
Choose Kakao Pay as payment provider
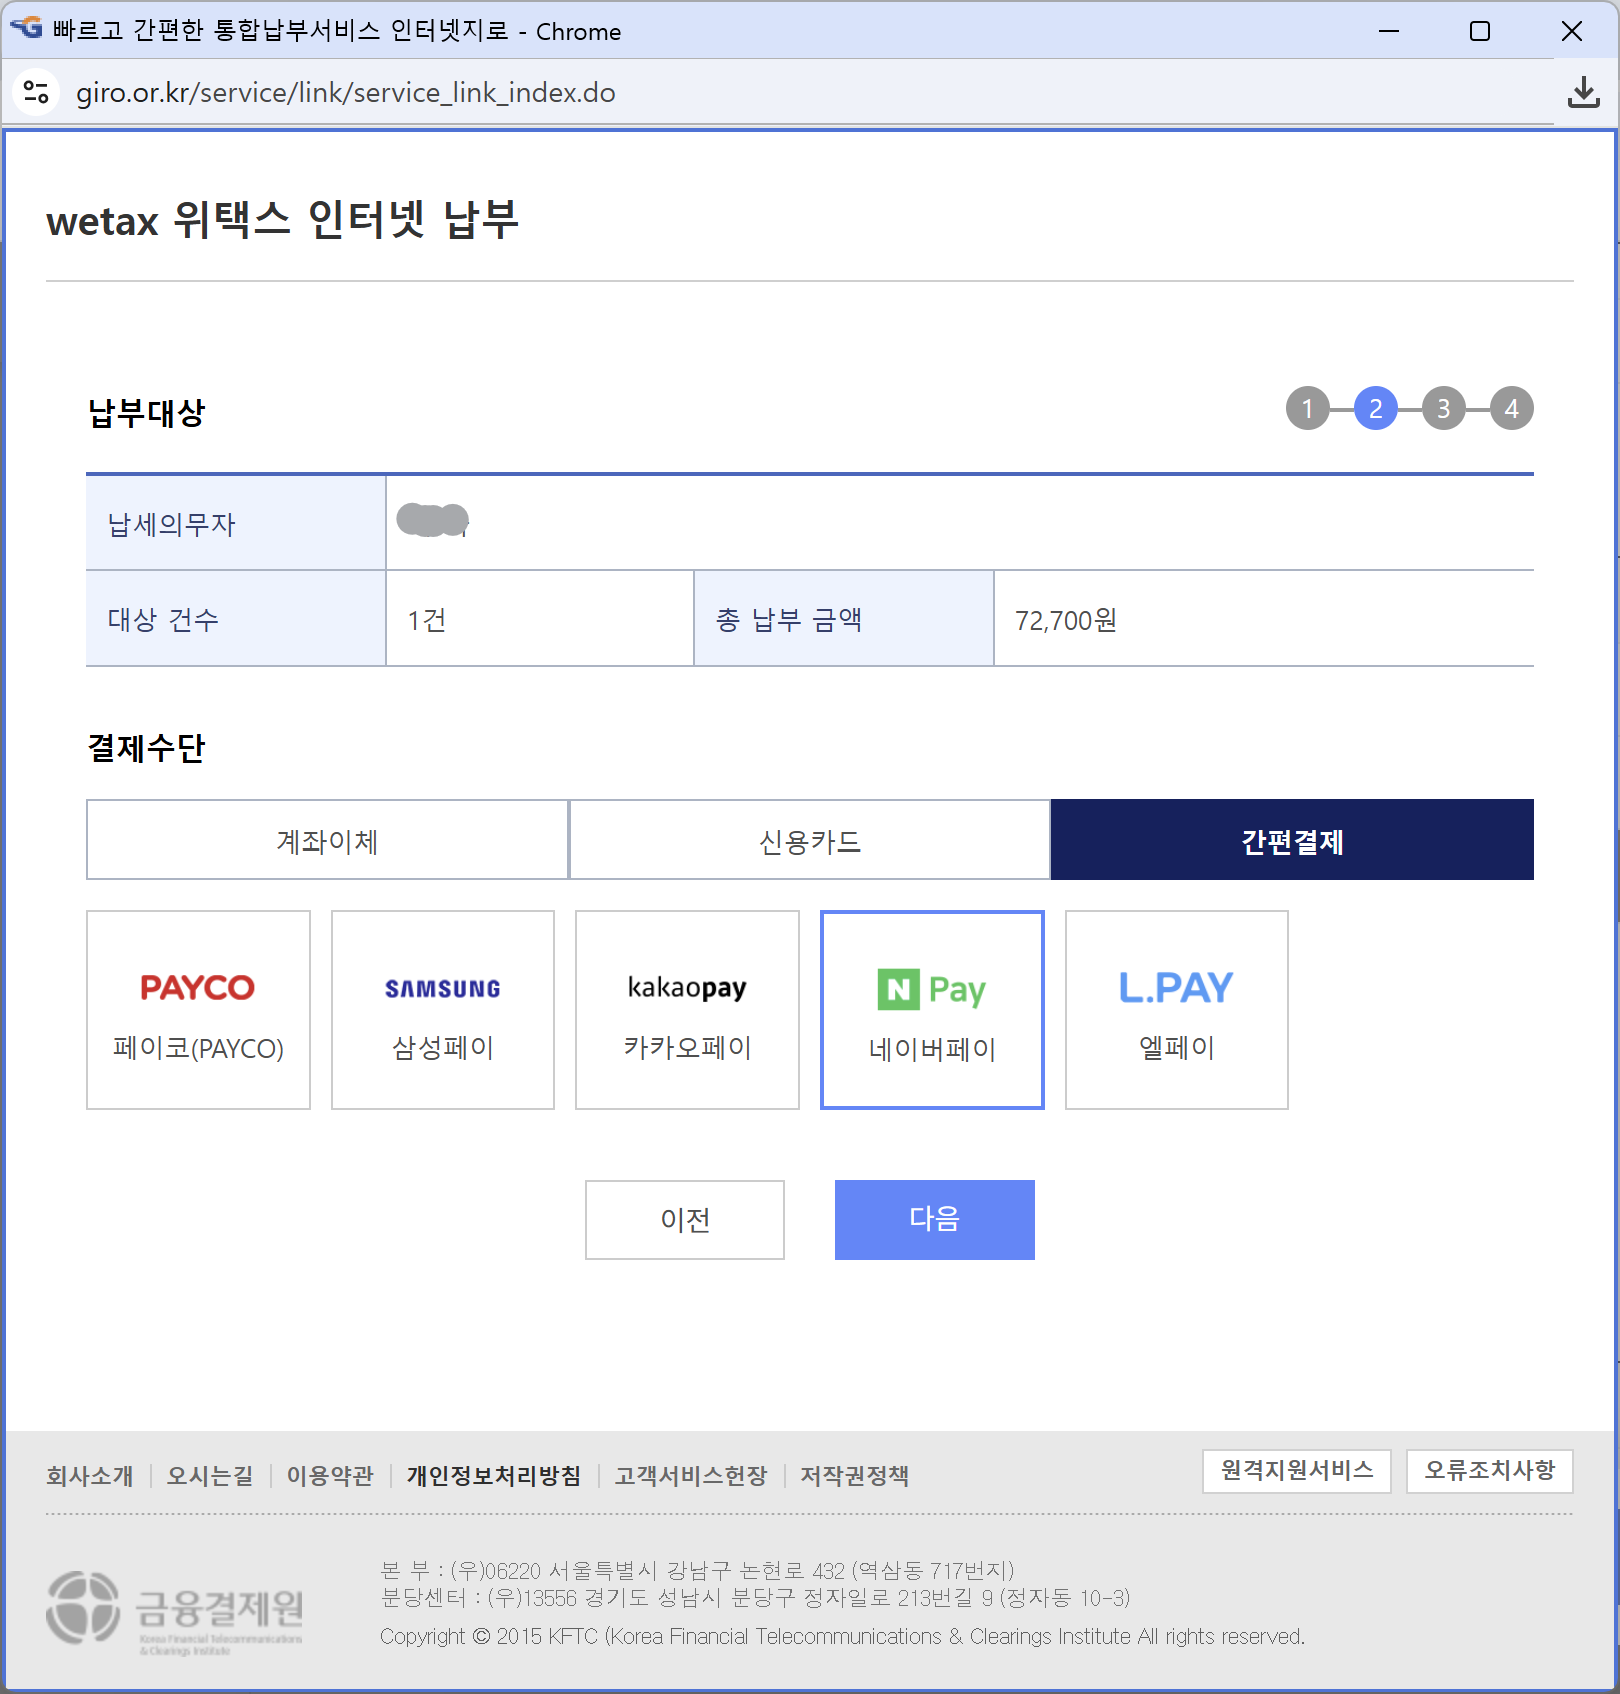tap(686, 1008)
